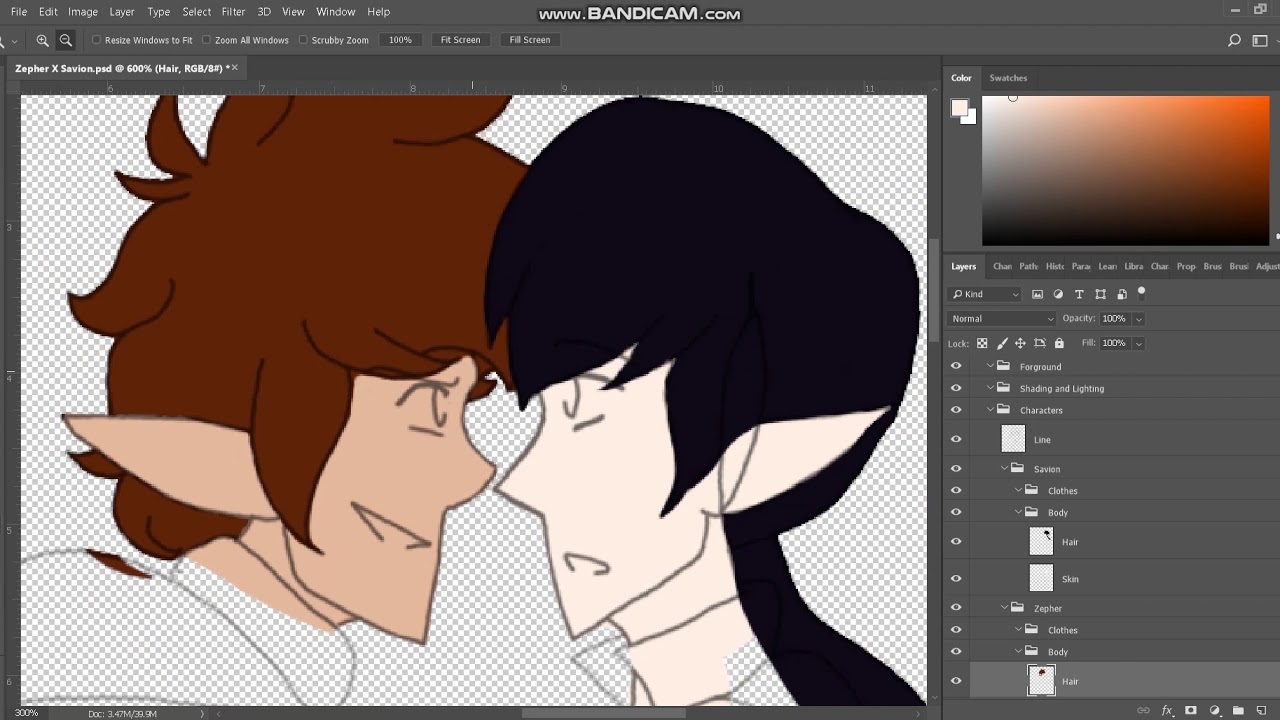Create a new group folder icon
Viewport: 1280px width, 720px height.
(x=1238, y=711)
